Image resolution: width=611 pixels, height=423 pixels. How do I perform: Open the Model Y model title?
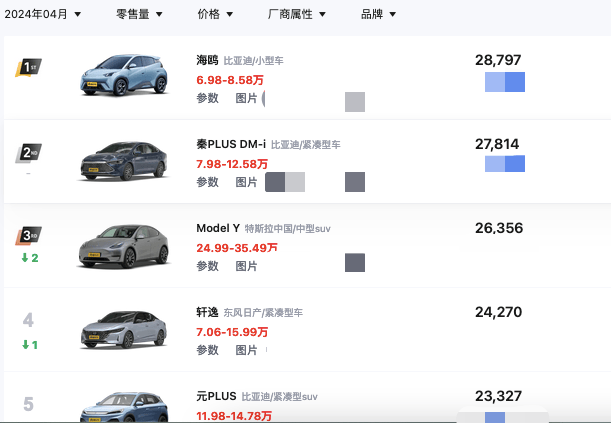pos(218,228)
